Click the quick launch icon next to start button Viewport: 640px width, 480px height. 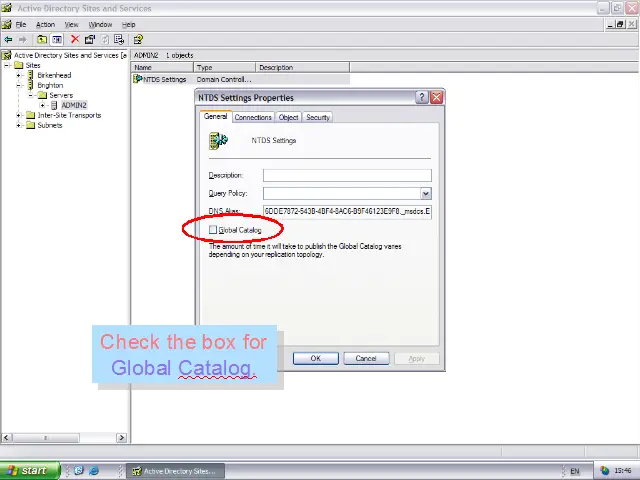pyautogui.click(x=78, y=471)
